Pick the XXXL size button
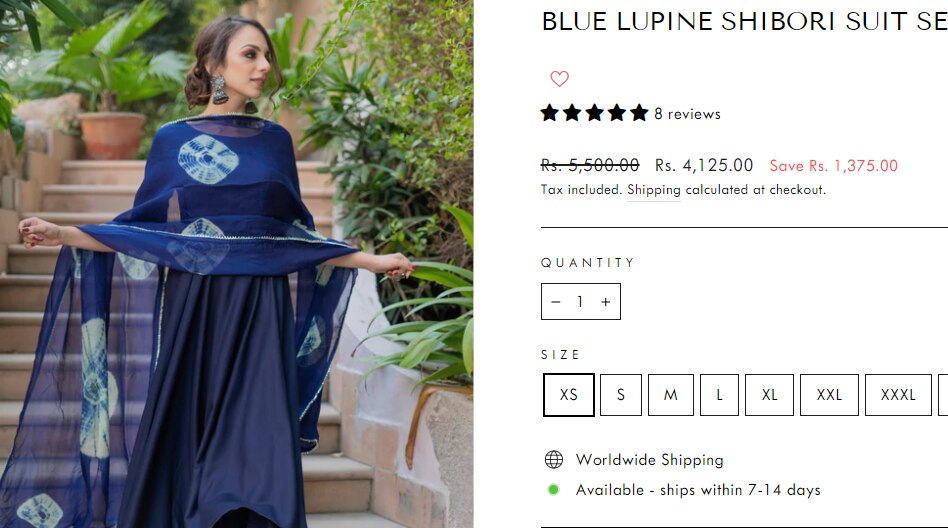This screenshot has width=948, height=528. [x=898, y=395]
